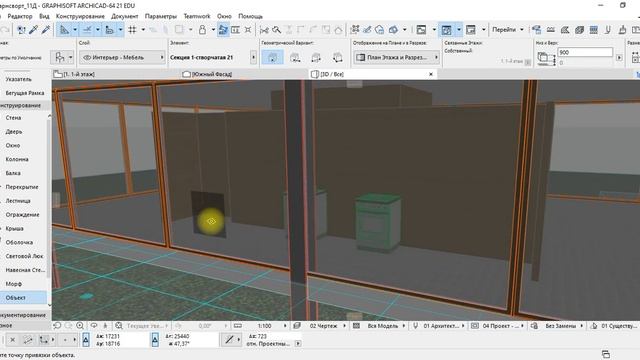Click the paint roller surface icon
Screen dimensions: 640x360
click(x=536, y=30)
